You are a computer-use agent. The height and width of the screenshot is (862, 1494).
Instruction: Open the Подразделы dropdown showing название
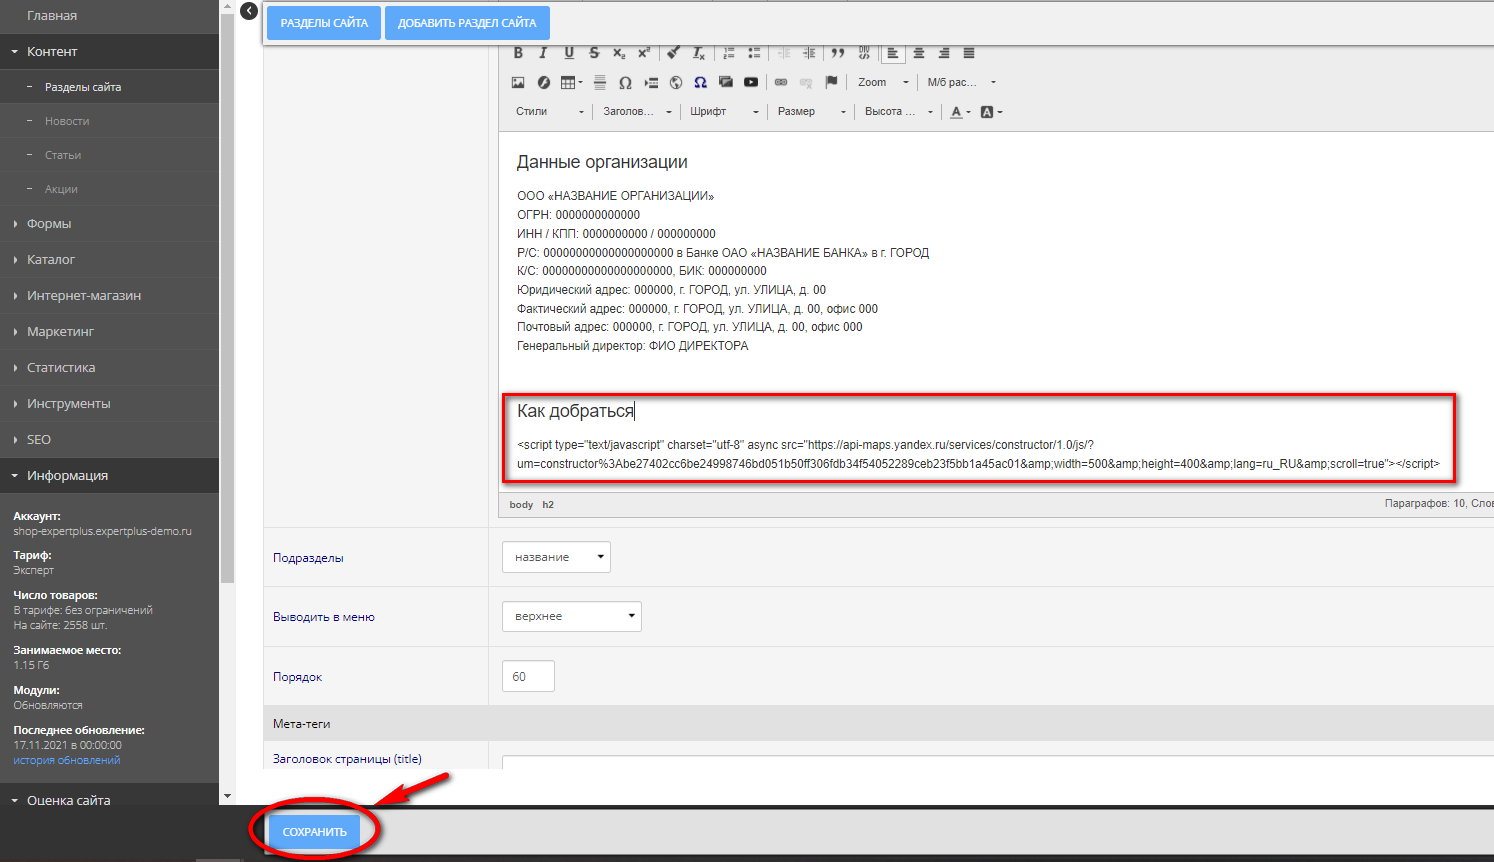[x=556, y=557]
